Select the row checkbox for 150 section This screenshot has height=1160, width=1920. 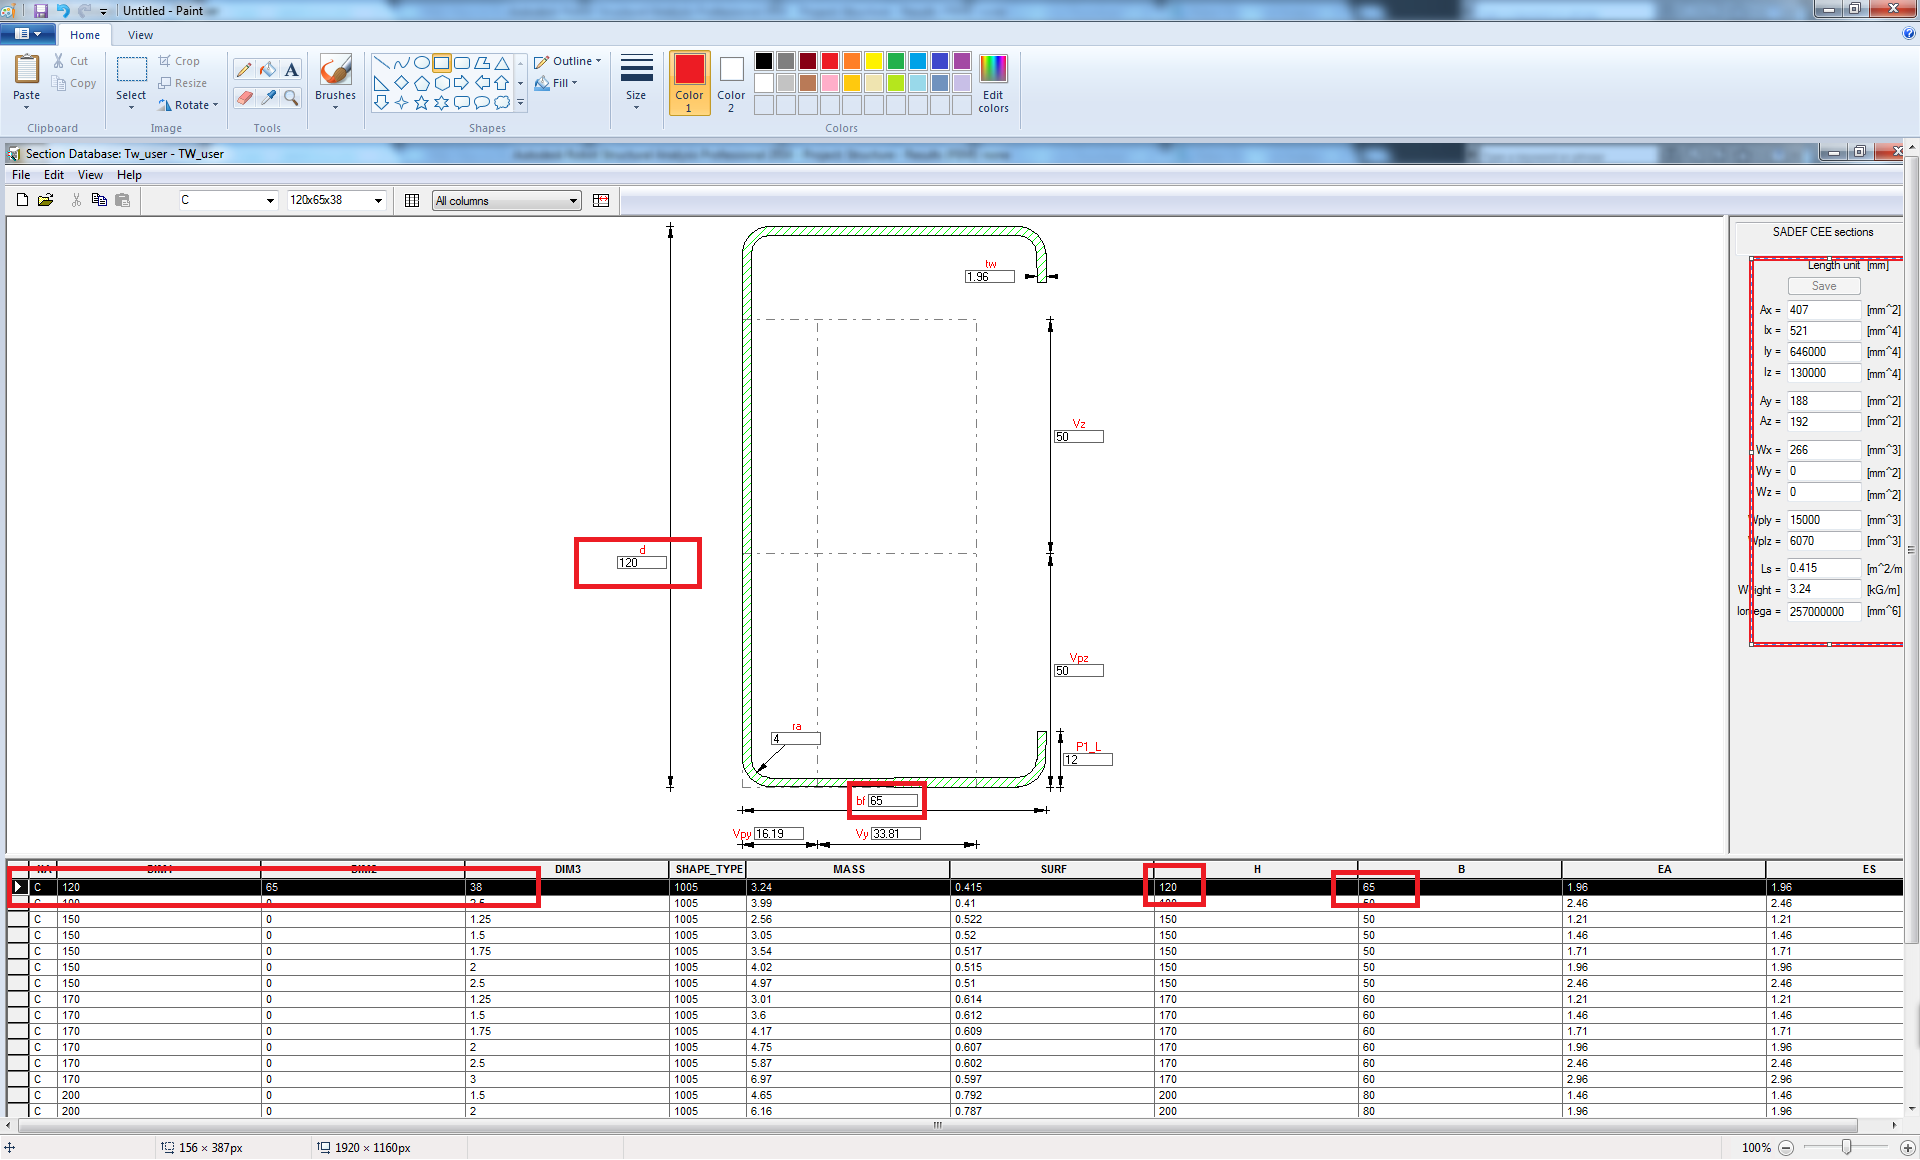click(18, 919)
